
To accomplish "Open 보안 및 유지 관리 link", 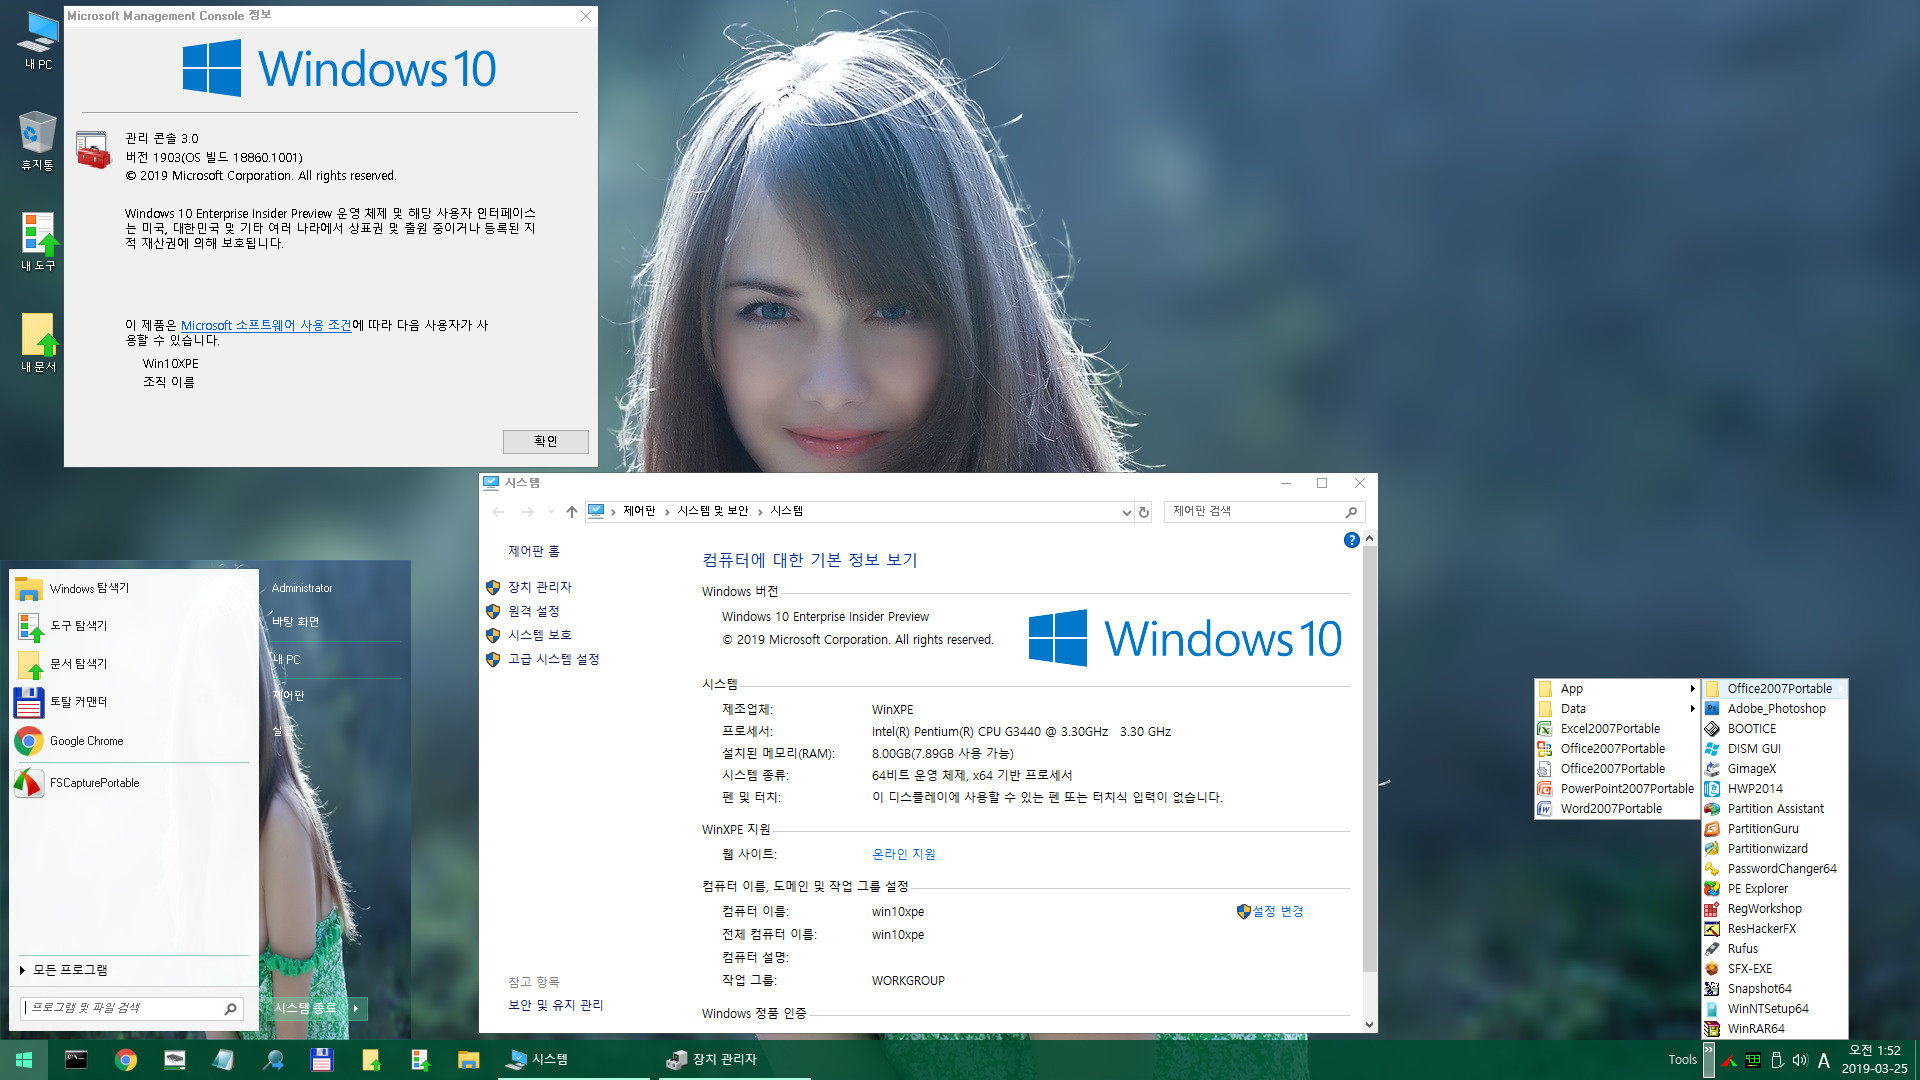I will coord(556,1006).
